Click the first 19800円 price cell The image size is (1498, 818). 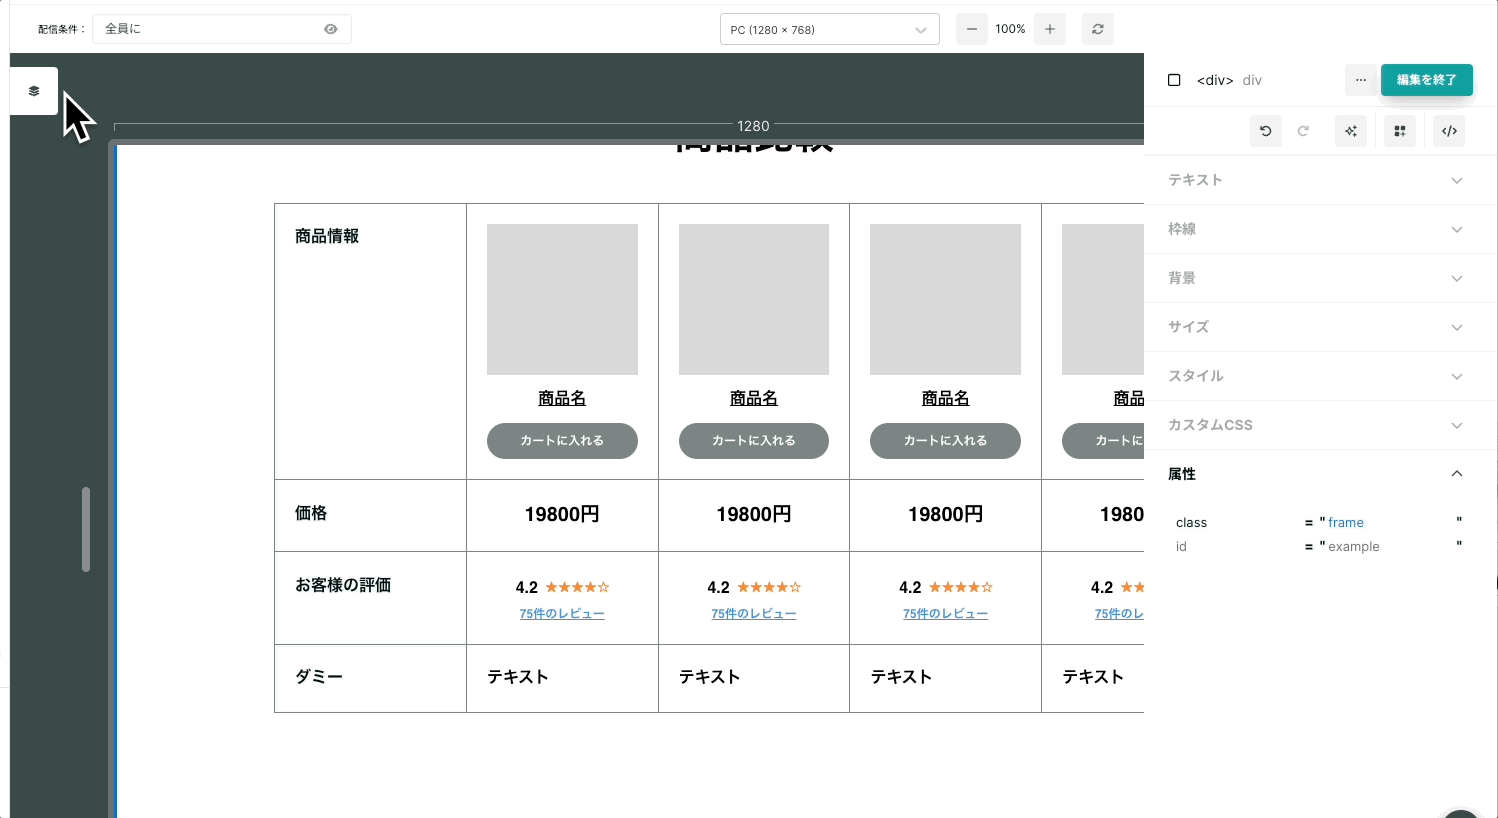tap(562, 515)
